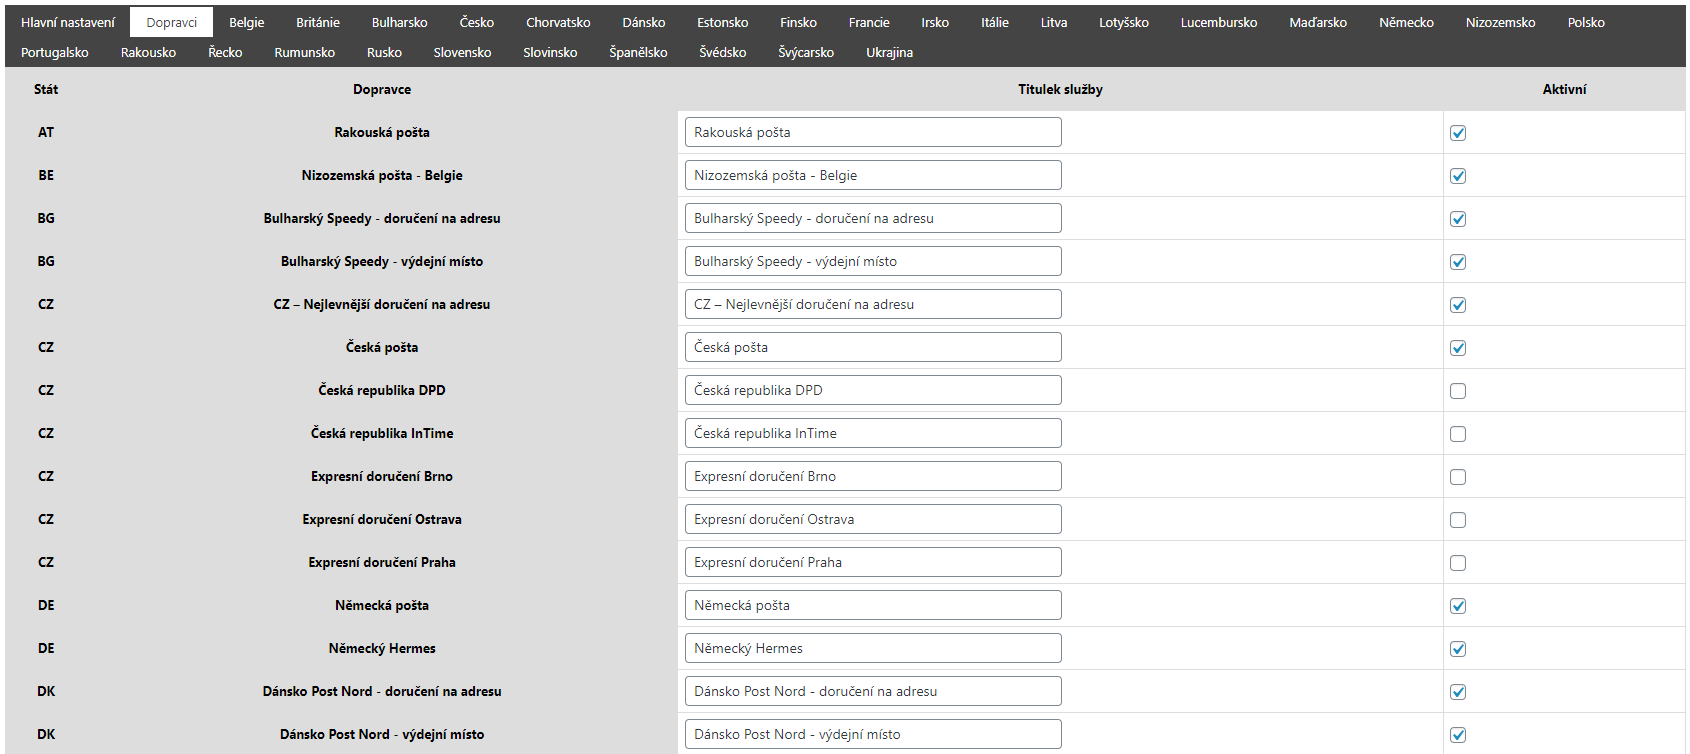Edit the Rakouská pošta service title field
The image size is (1690, 754).
pyautogui.click(x=873, y=132)
